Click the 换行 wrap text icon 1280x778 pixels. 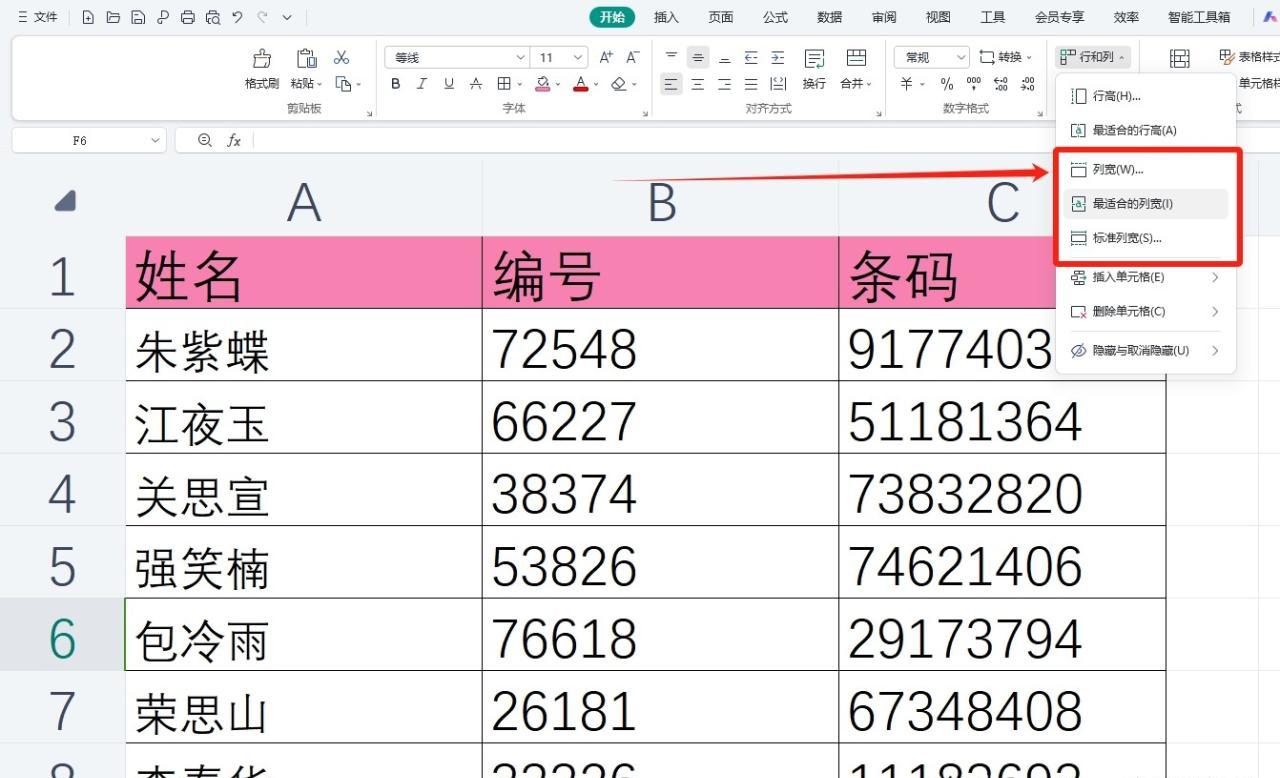pos(814,58)
